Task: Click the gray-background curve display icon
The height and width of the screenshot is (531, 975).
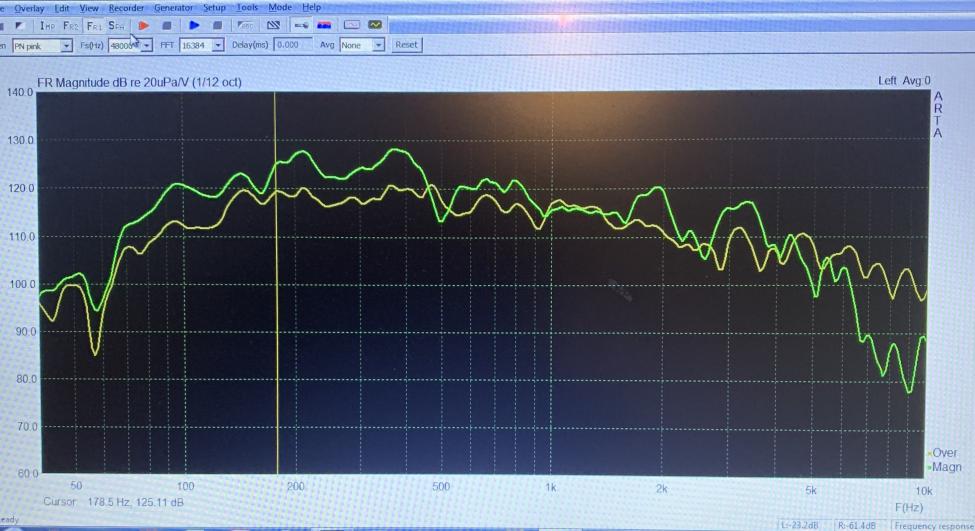Action: click(x=351, y=25)
